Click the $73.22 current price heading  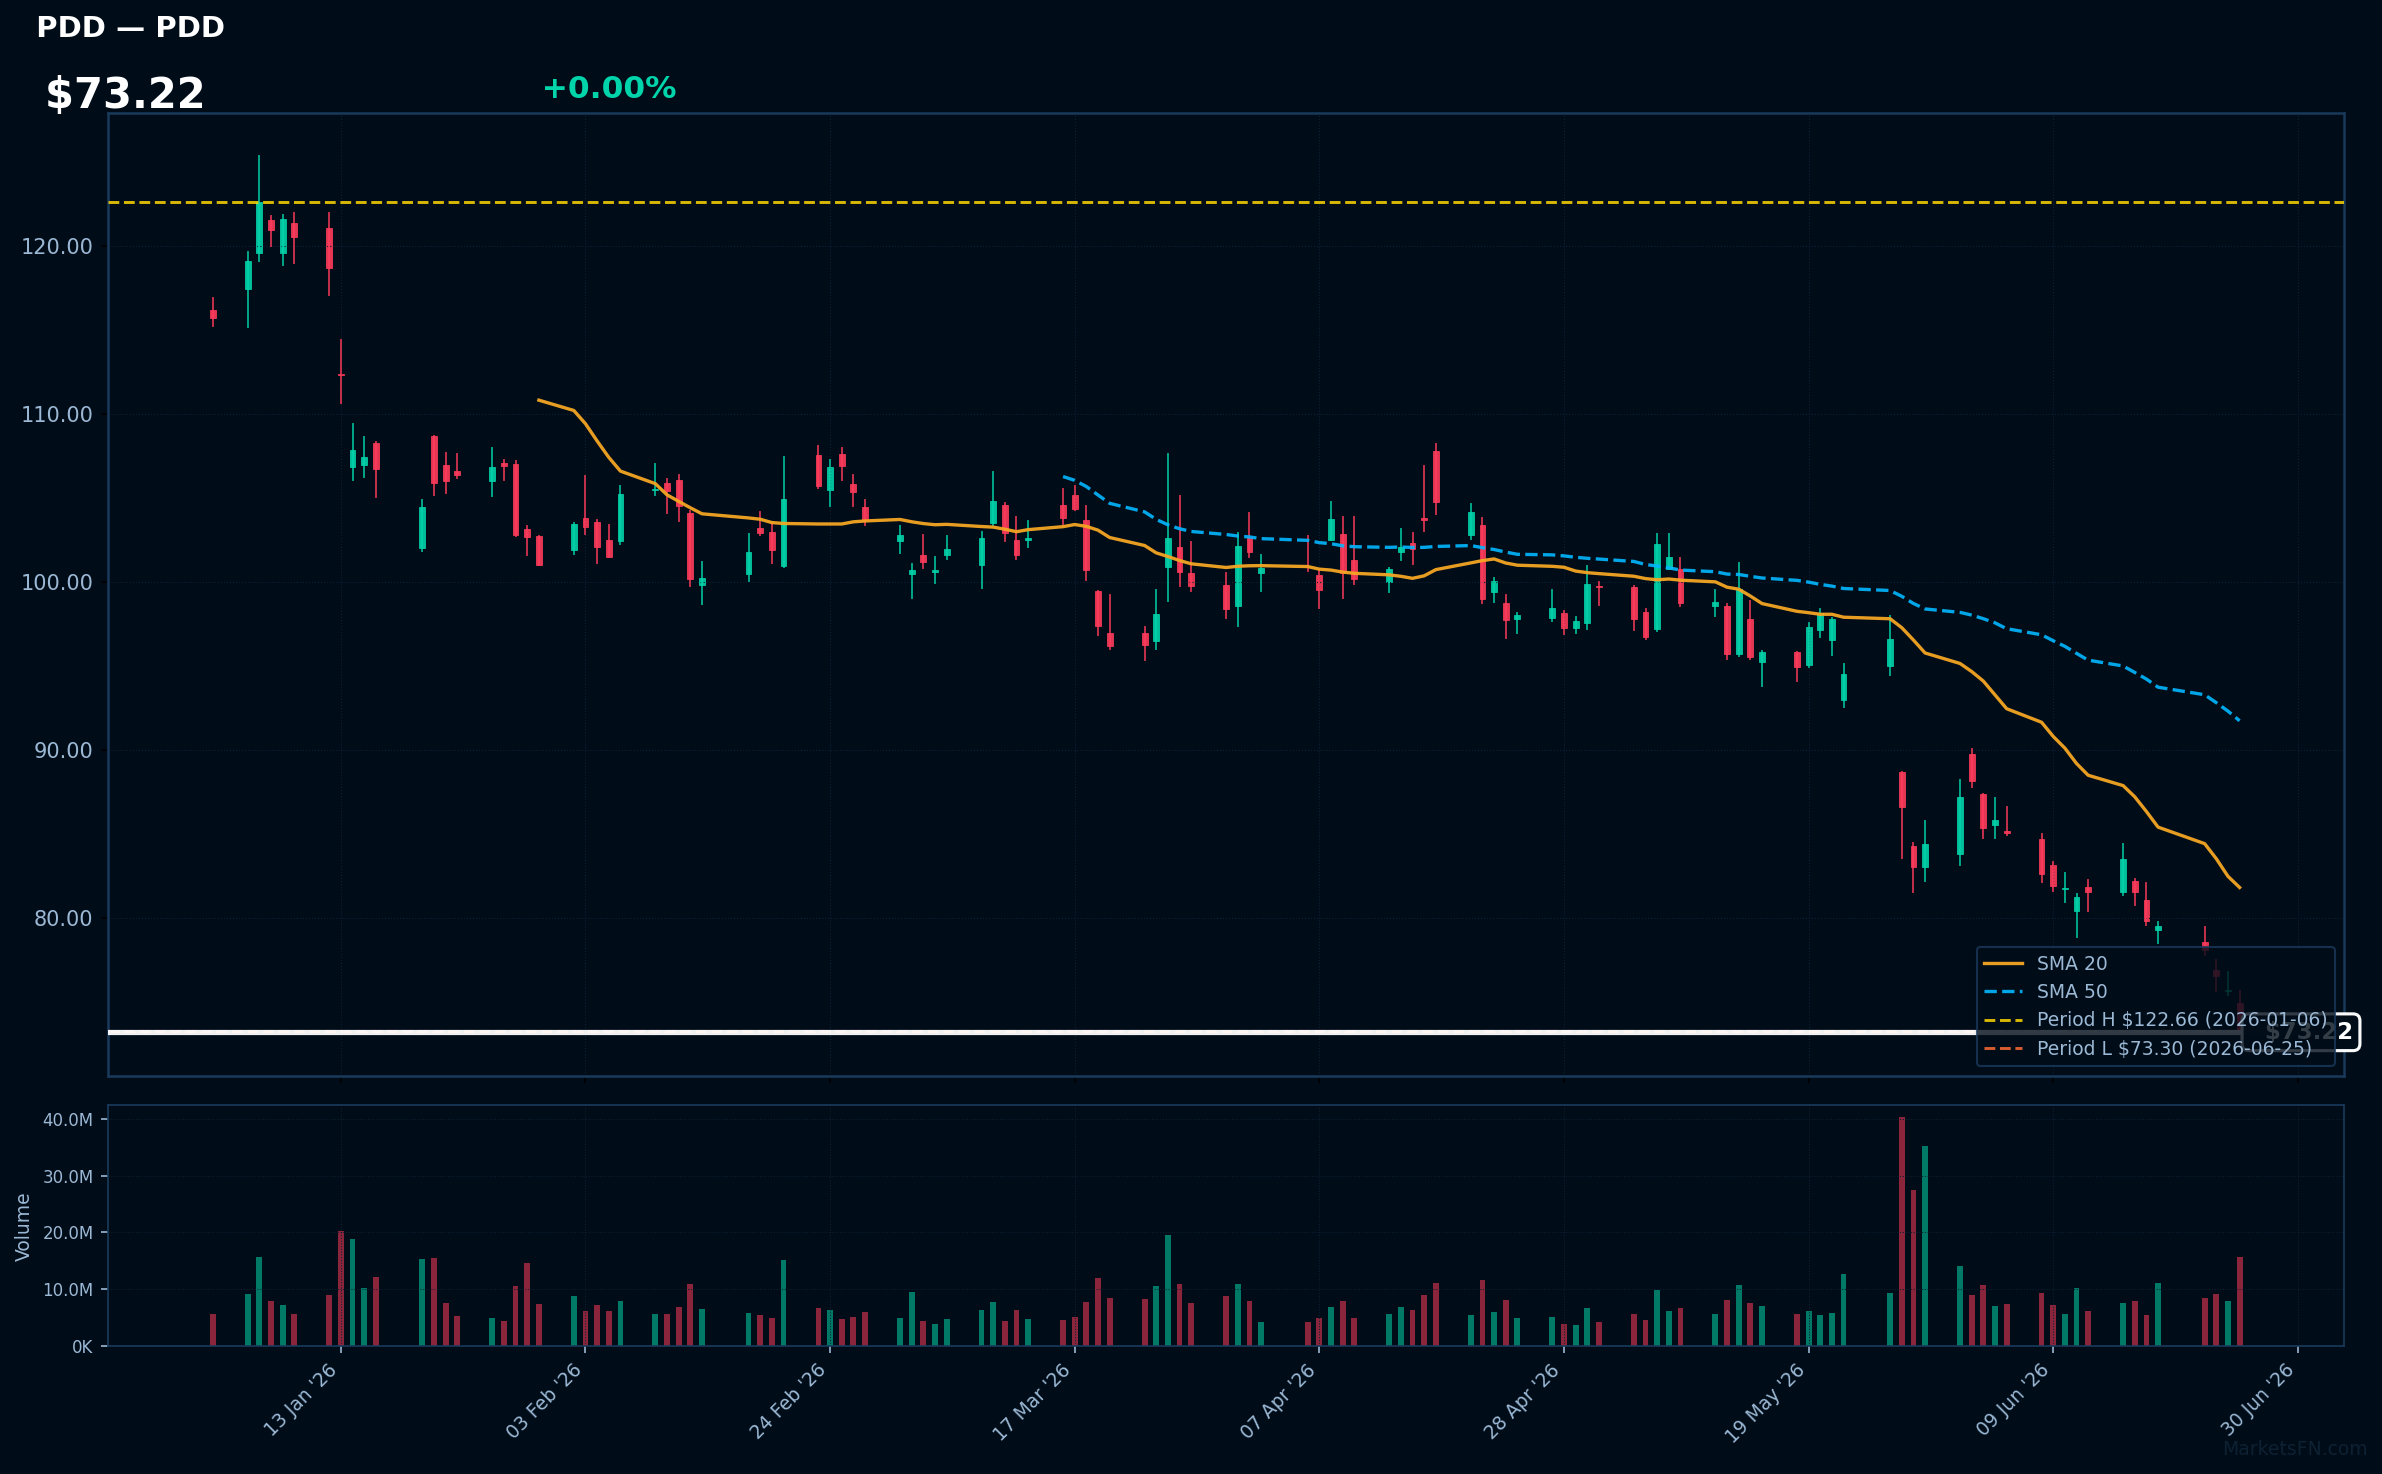click(x=125, y=94)
